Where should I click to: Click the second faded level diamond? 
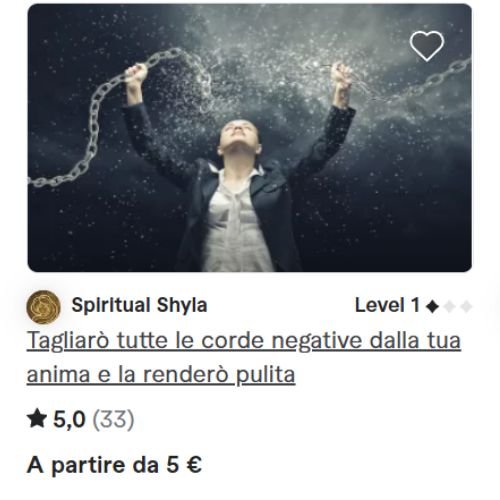449,307
